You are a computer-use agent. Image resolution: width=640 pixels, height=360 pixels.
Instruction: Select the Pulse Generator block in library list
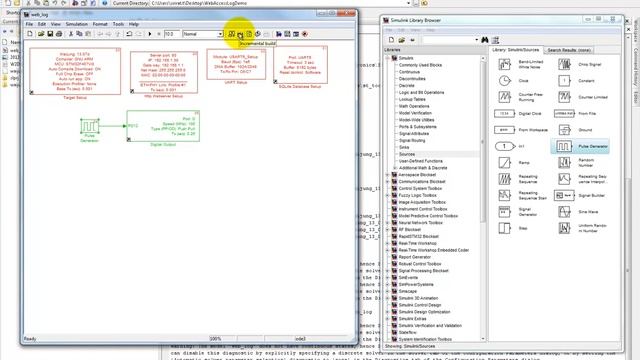pos(580,146)
